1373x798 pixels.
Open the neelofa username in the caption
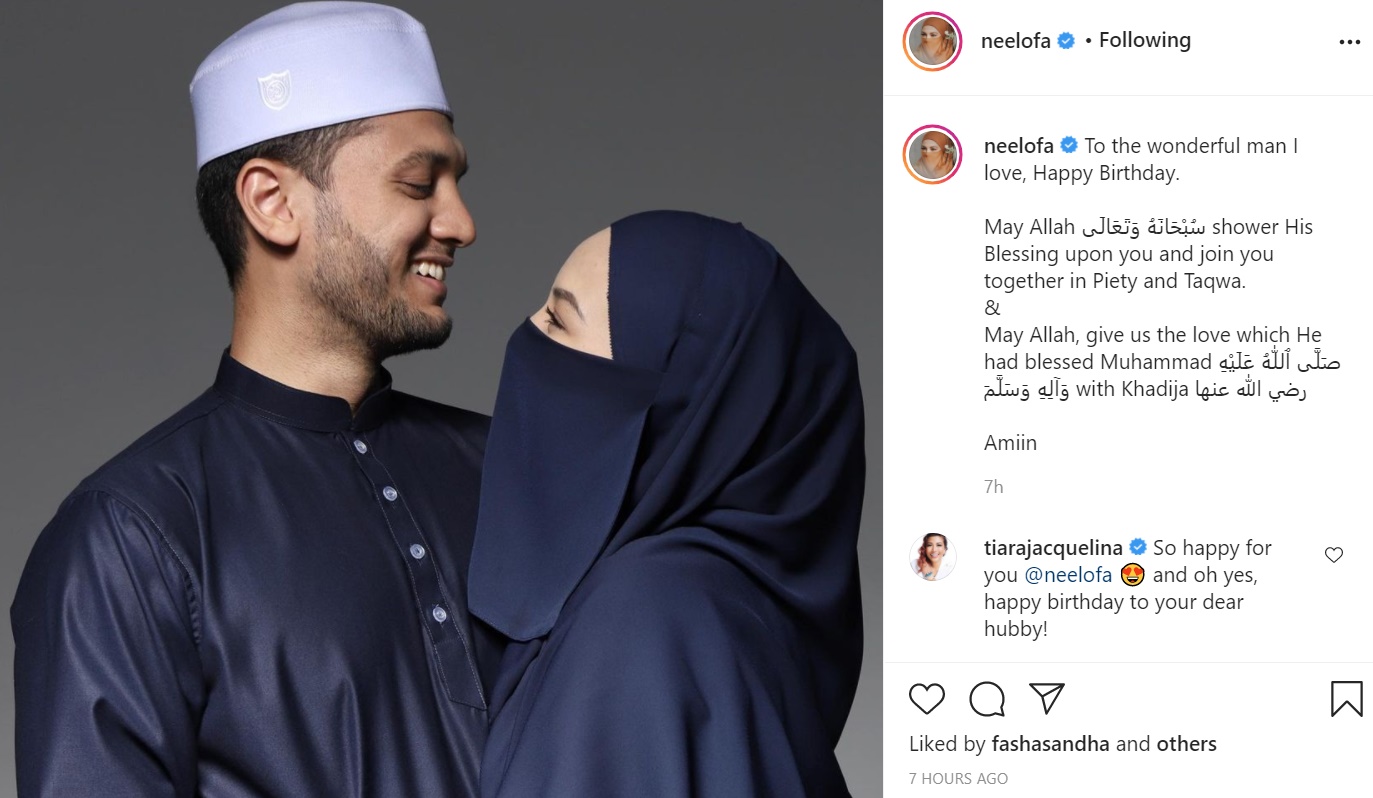[1017, 146]
